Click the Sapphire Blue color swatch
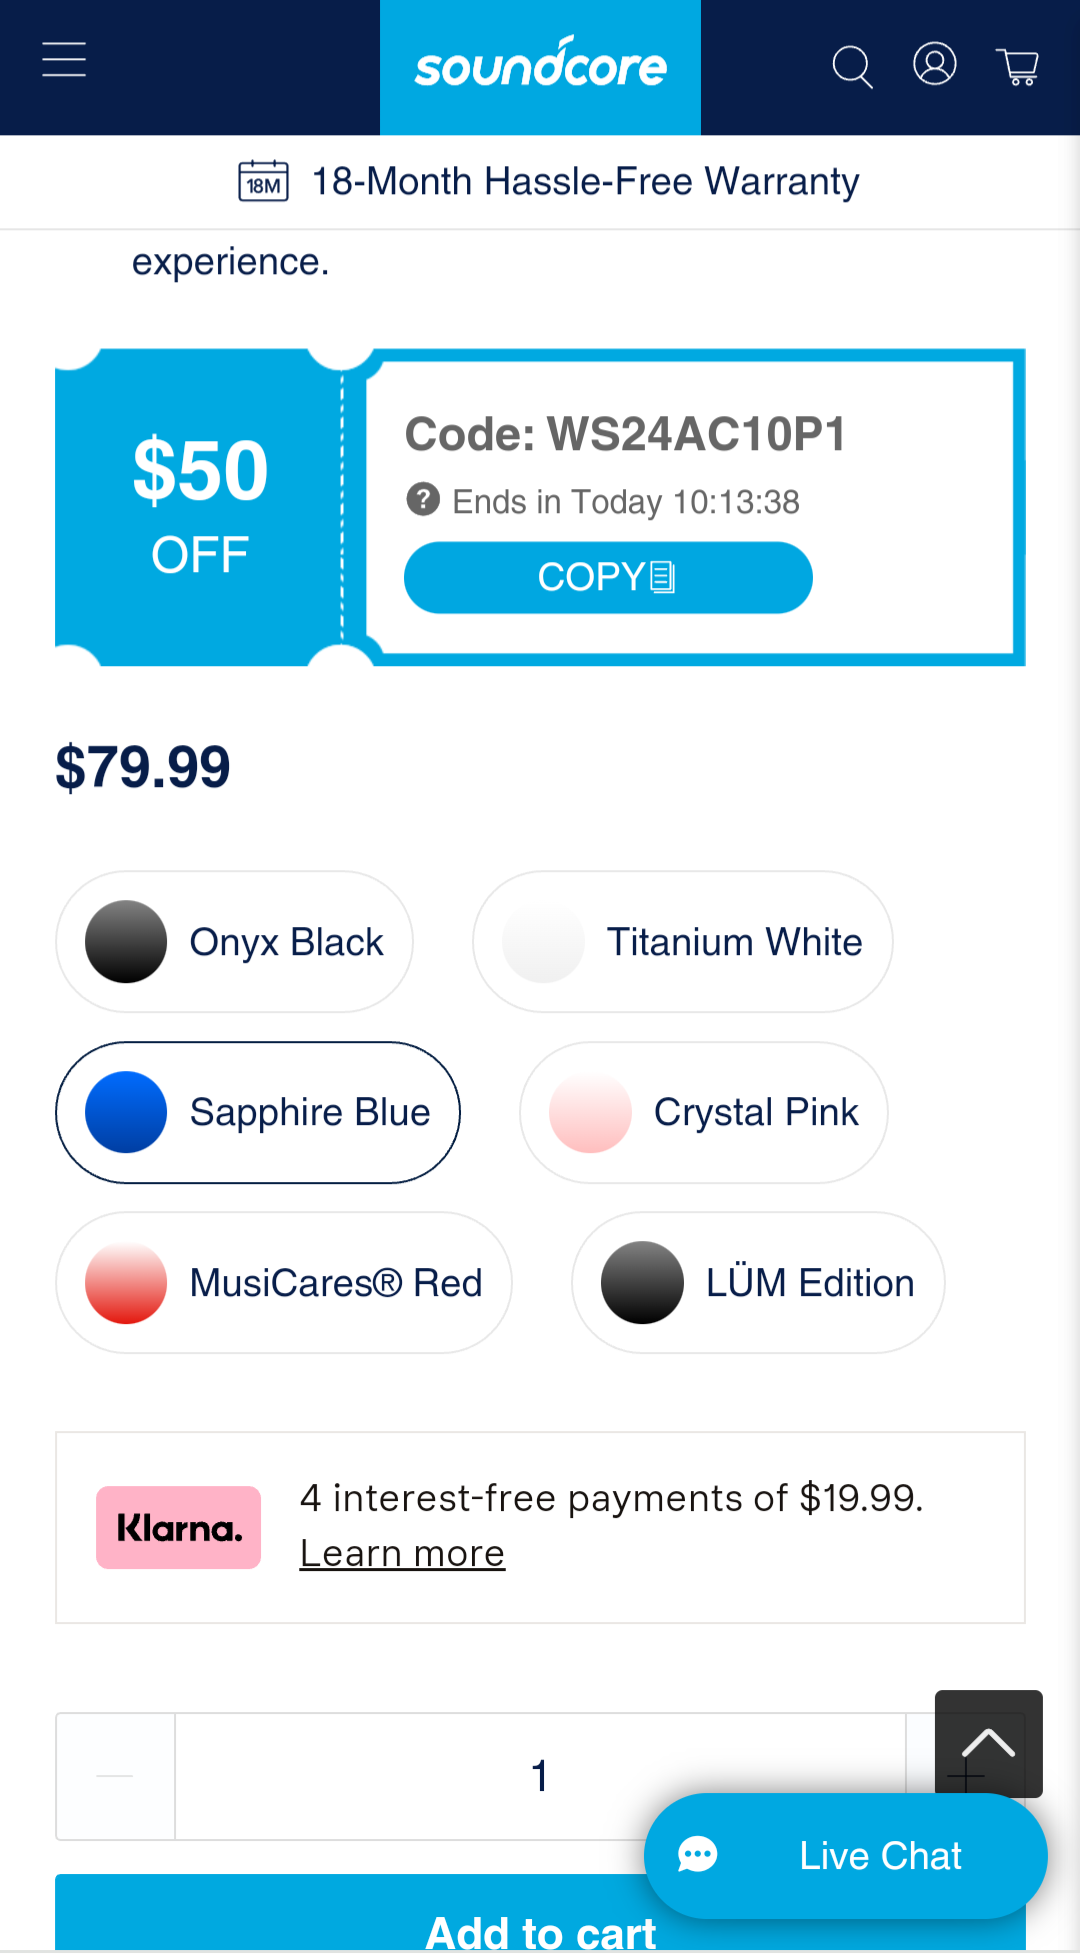The width and height of the screenshot is (1080, 1954). pos(126,1113)
